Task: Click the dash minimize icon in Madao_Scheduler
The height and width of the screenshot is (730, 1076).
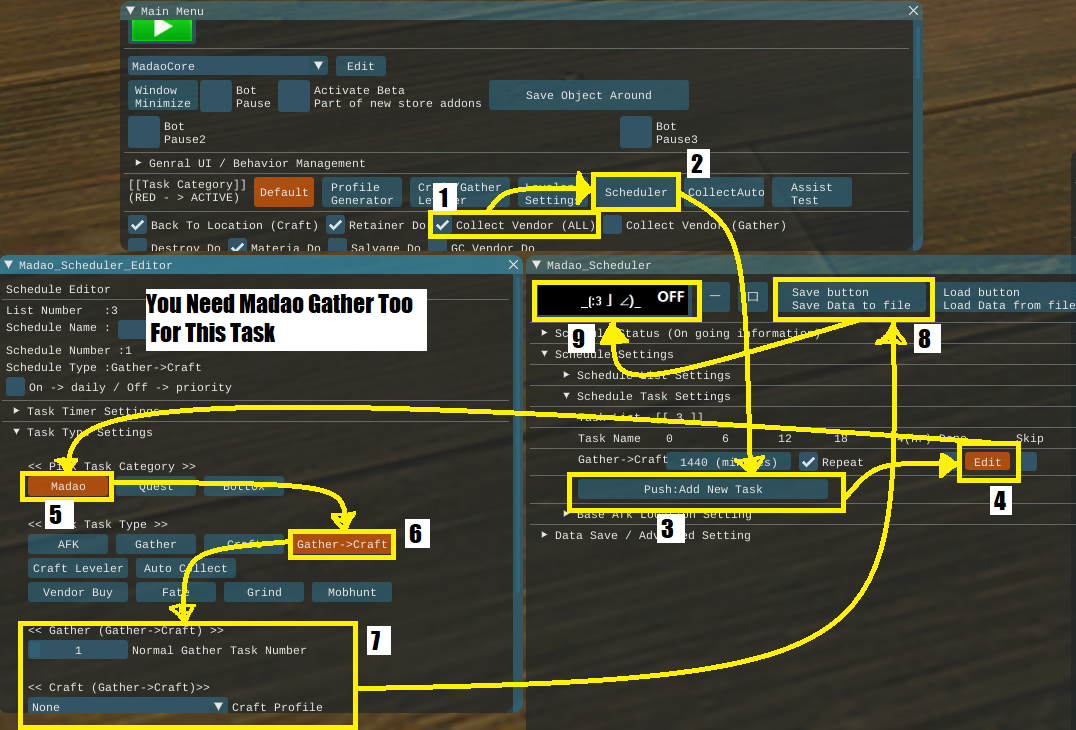Action: (x=715, y=297)
